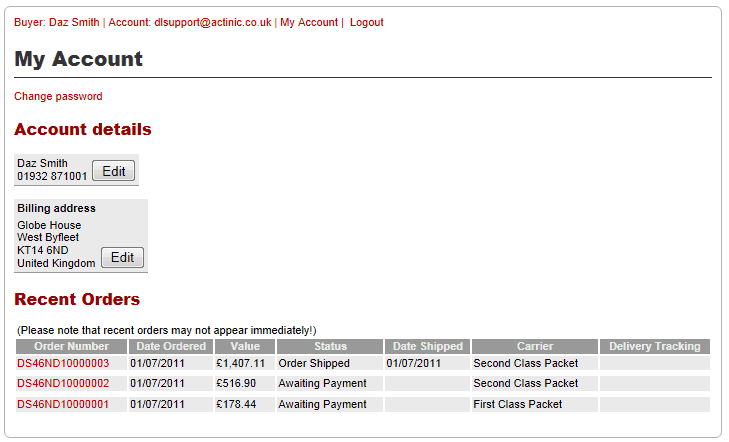Click Edit in the Billing address box
This screenshot has width=729, height=442.
pyautogui.click(x=122, y=257)
